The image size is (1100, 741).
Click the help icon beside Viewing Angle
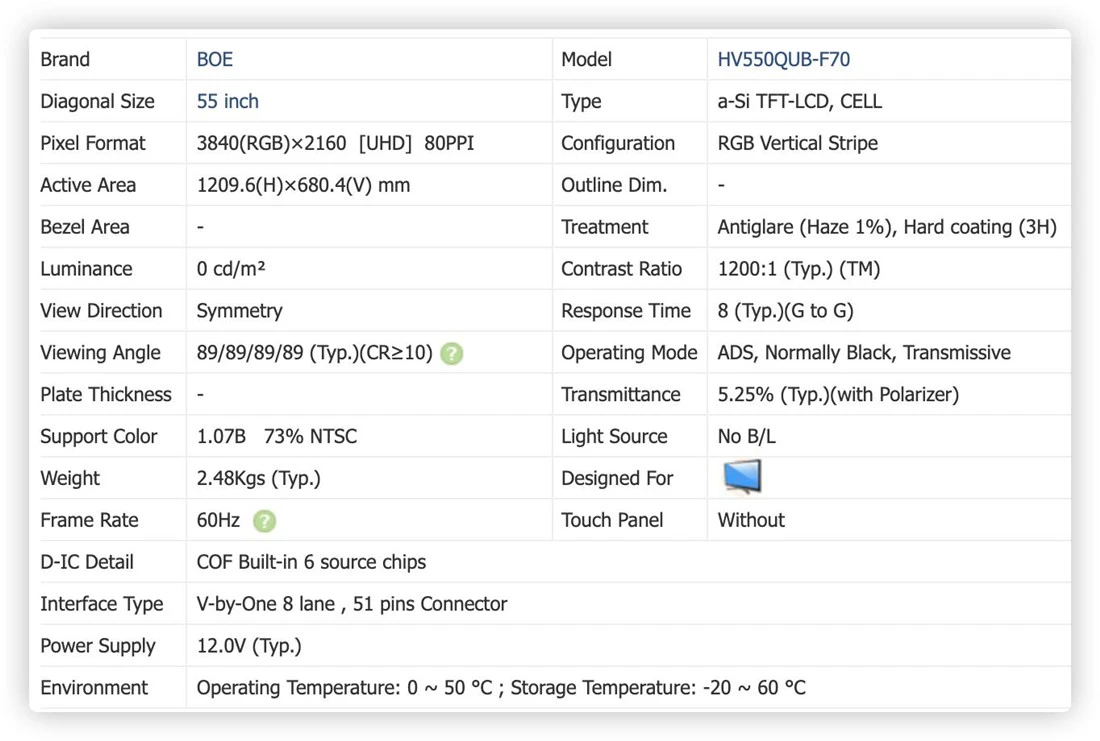pyautogui.click(x=451, y=353)
